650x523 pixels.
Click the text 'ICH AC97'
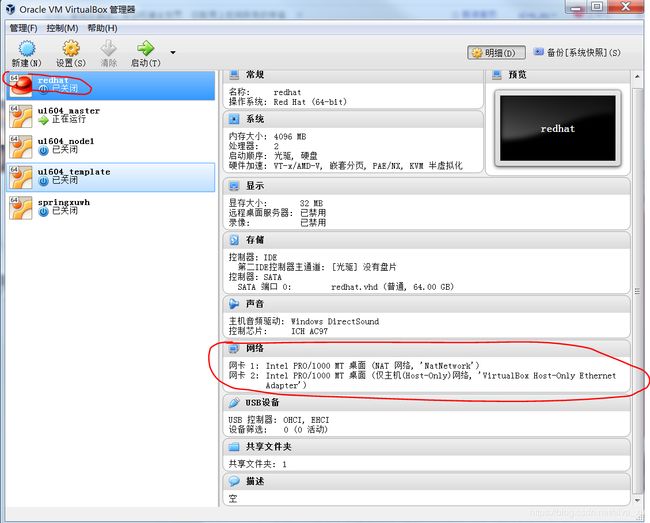(309, 332)
